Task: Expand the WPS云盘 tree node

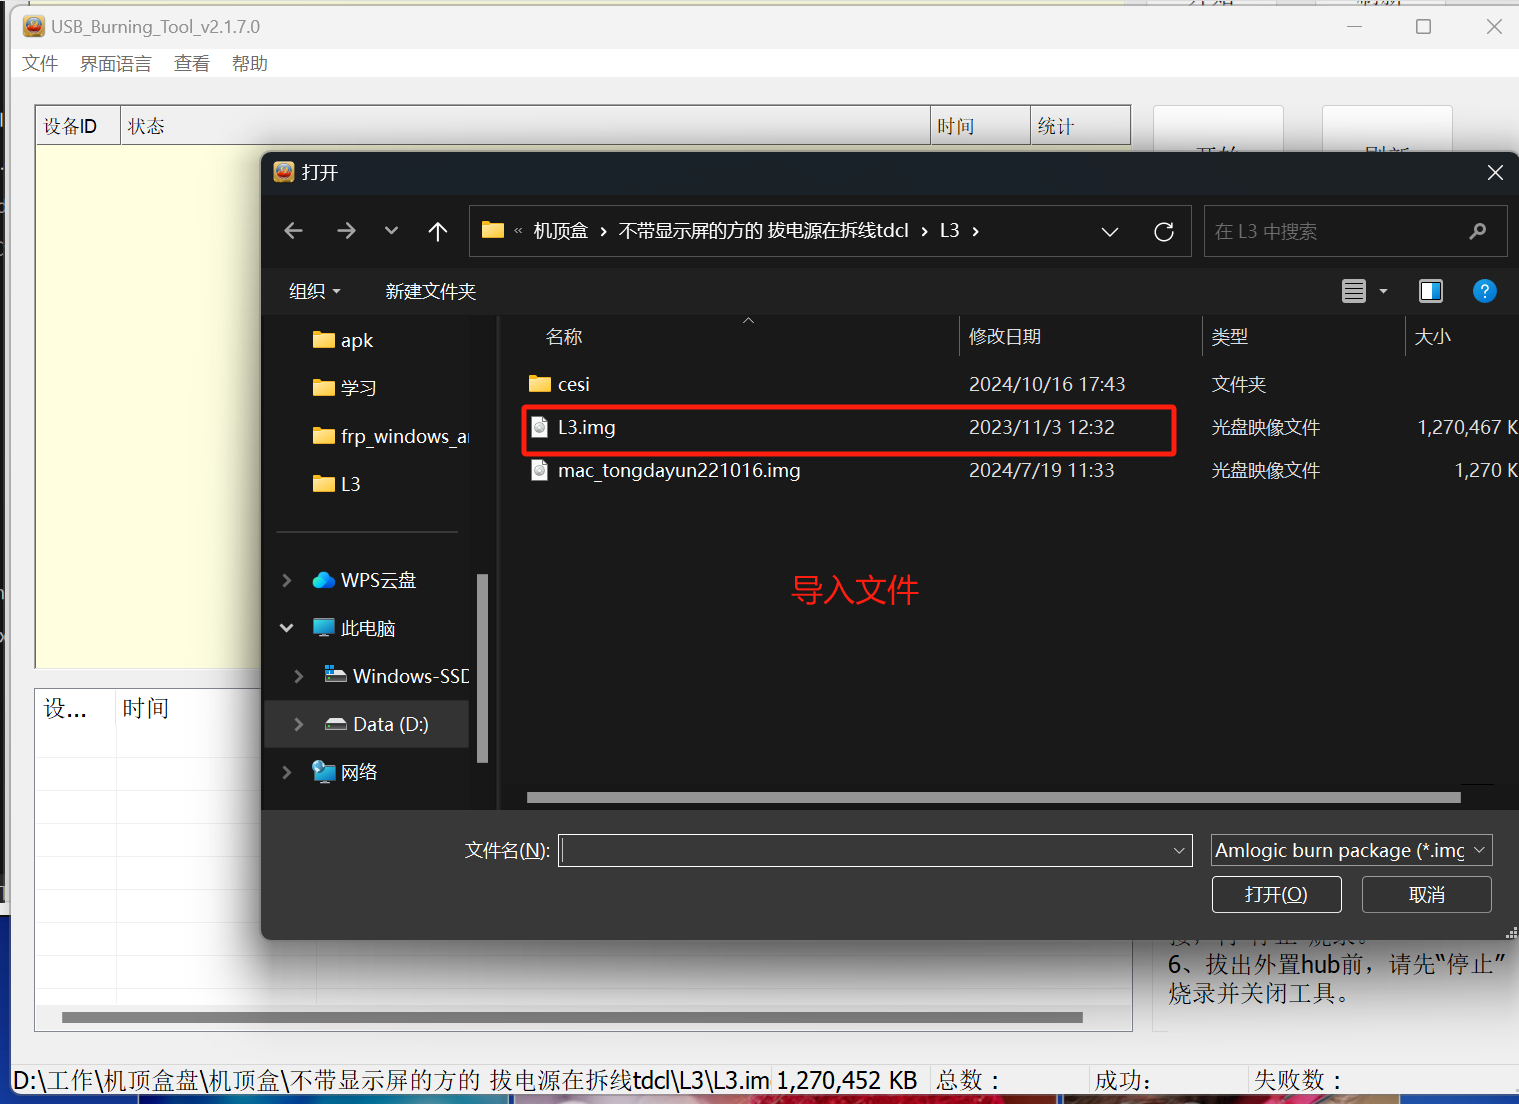Action: (x=287, y=581)
